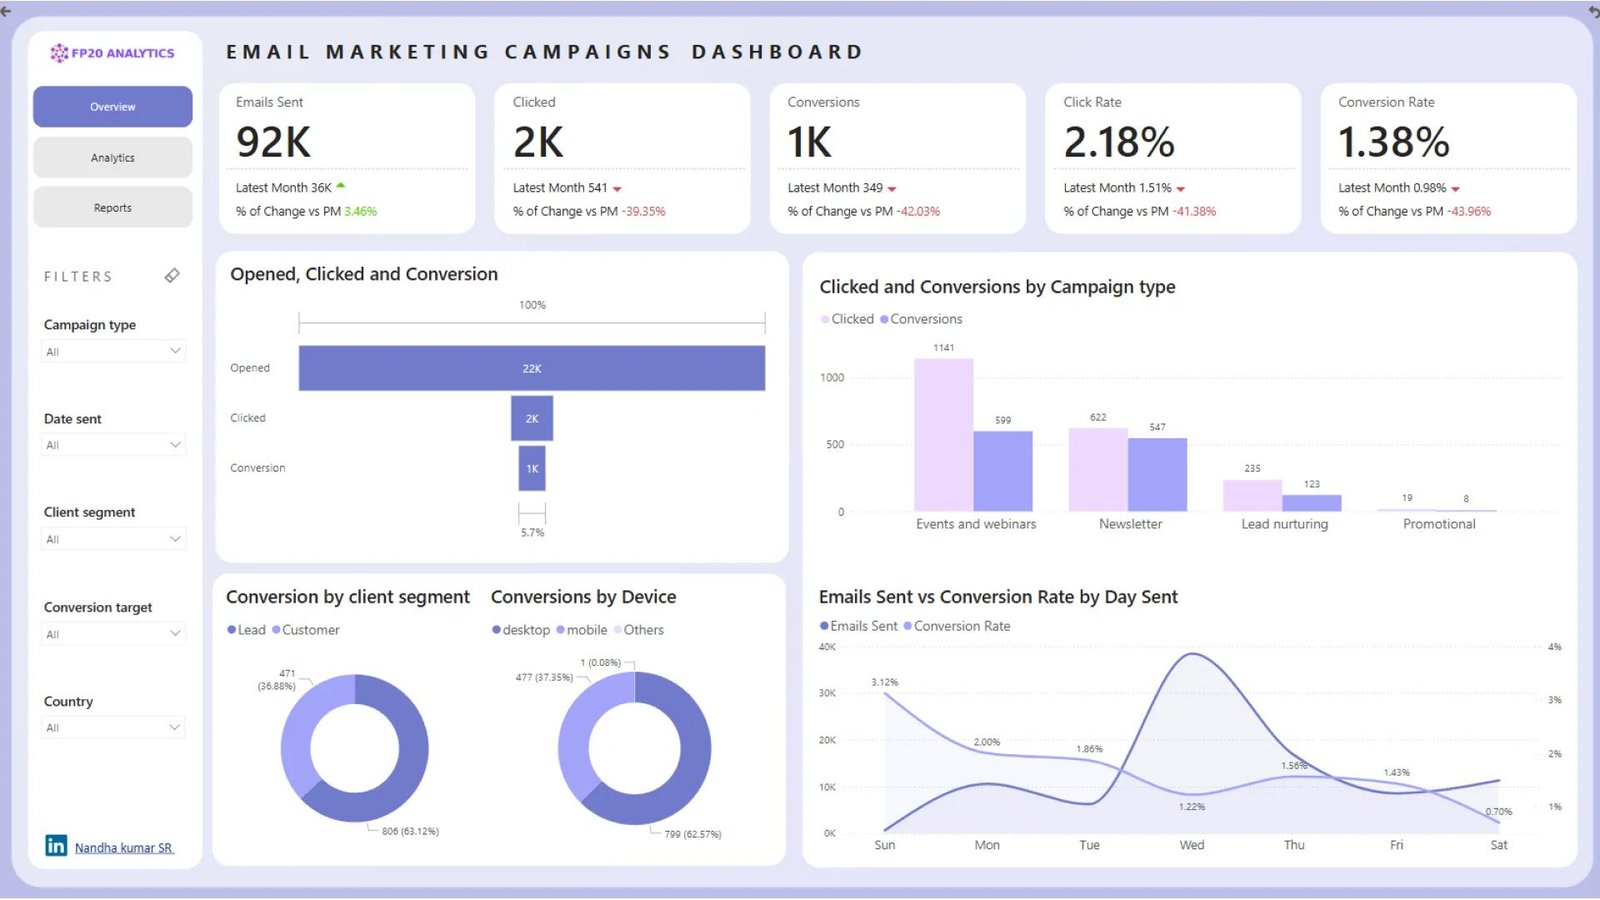This screenshot has width=1600, height=900.
Task: Click the Clicked legend swatch in campaign chart
Action: (825, 319)
